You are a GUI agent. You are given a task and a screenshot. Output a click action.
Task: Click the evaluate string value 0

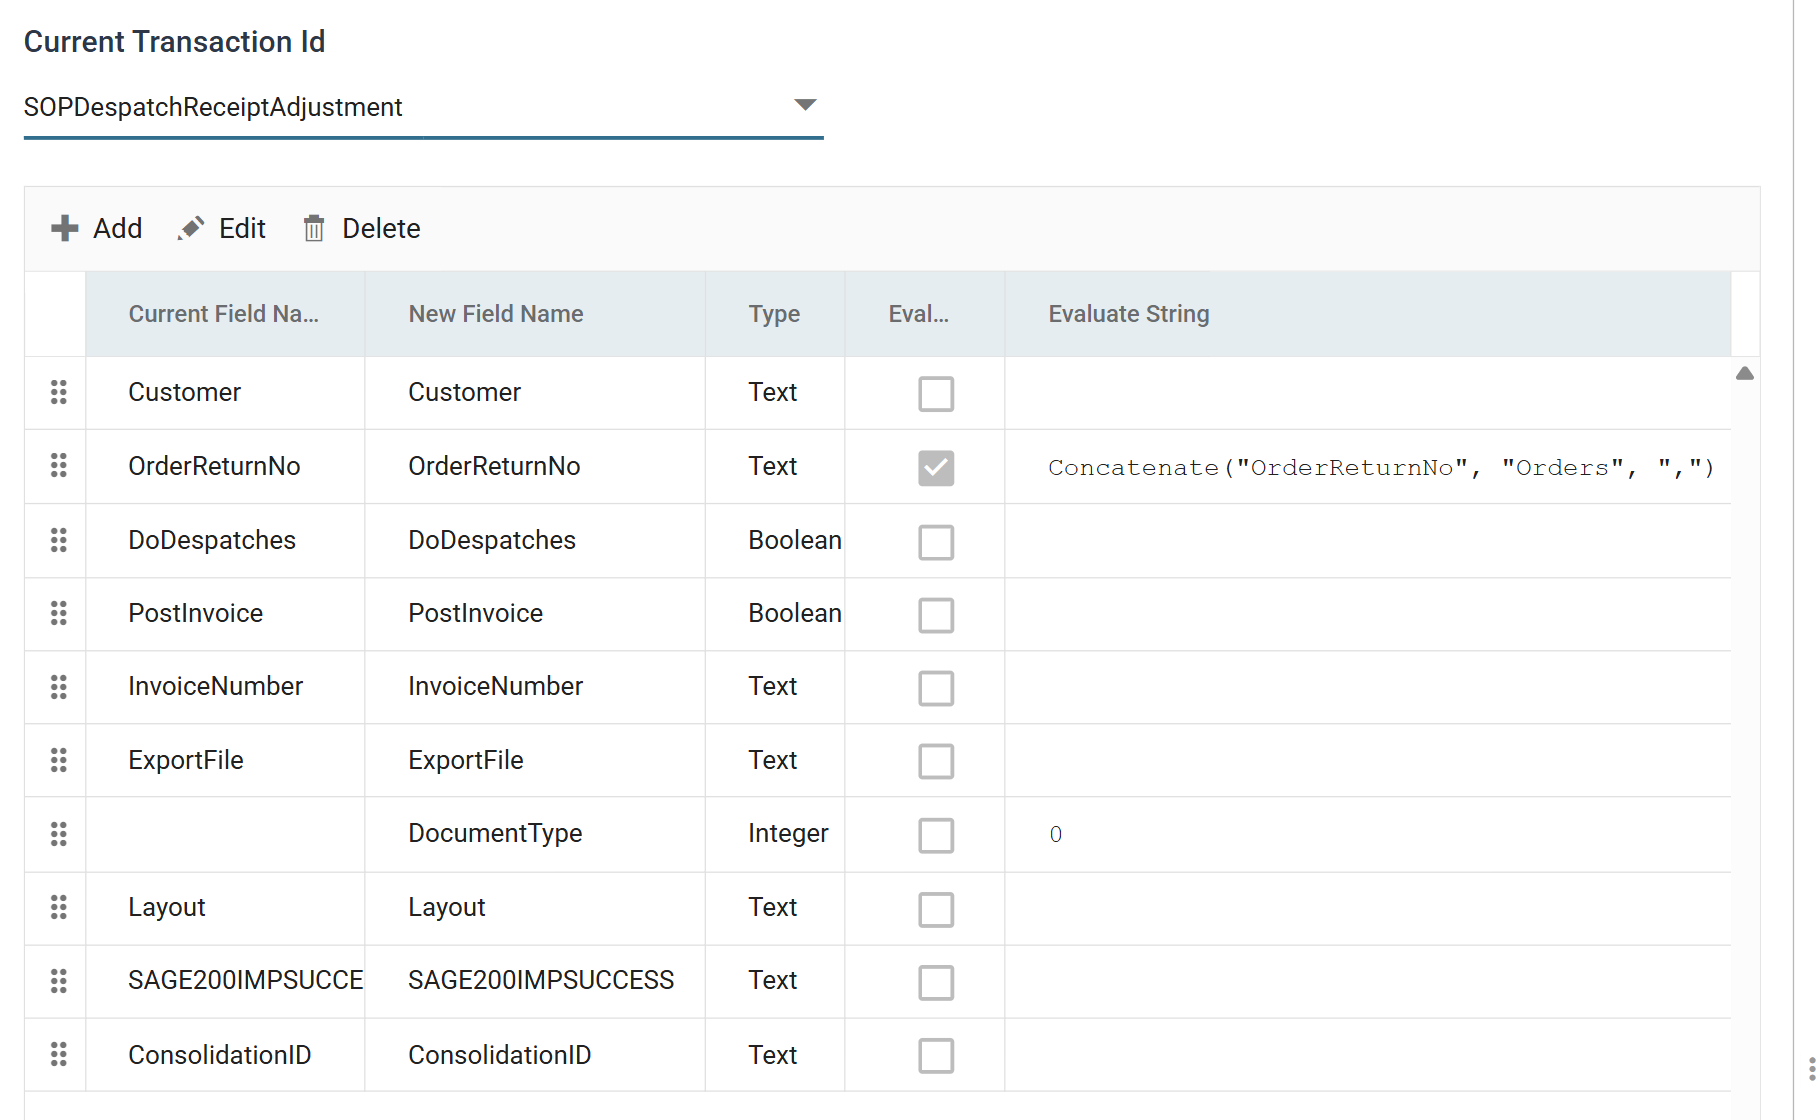click(1055, 834)
